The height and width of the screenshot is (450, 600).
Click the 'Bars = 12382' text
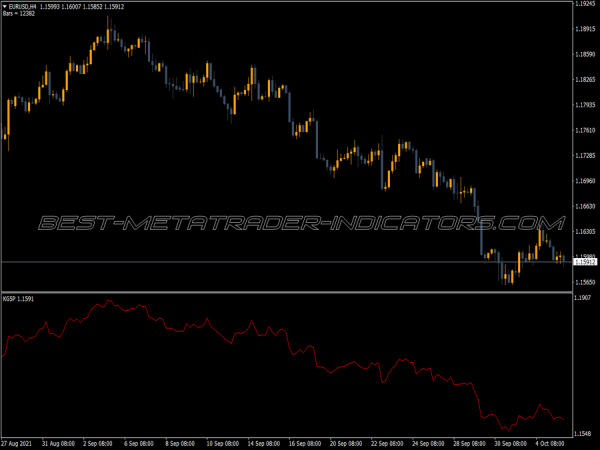click(x=19, y=13)
